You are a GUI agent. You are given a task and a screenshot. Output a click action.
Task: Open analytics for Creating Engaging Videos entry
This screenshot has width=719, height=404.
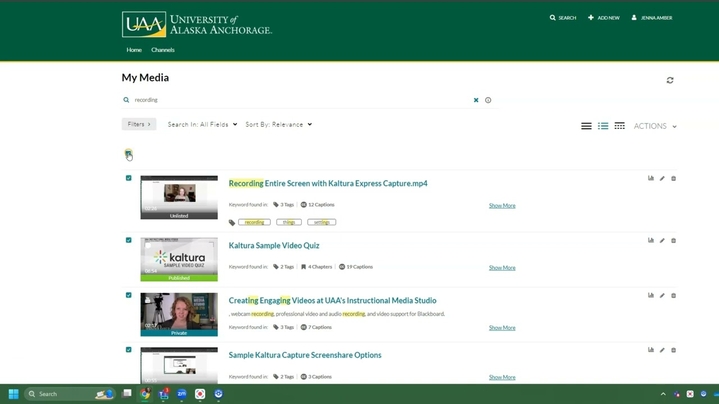click(651, 295)
